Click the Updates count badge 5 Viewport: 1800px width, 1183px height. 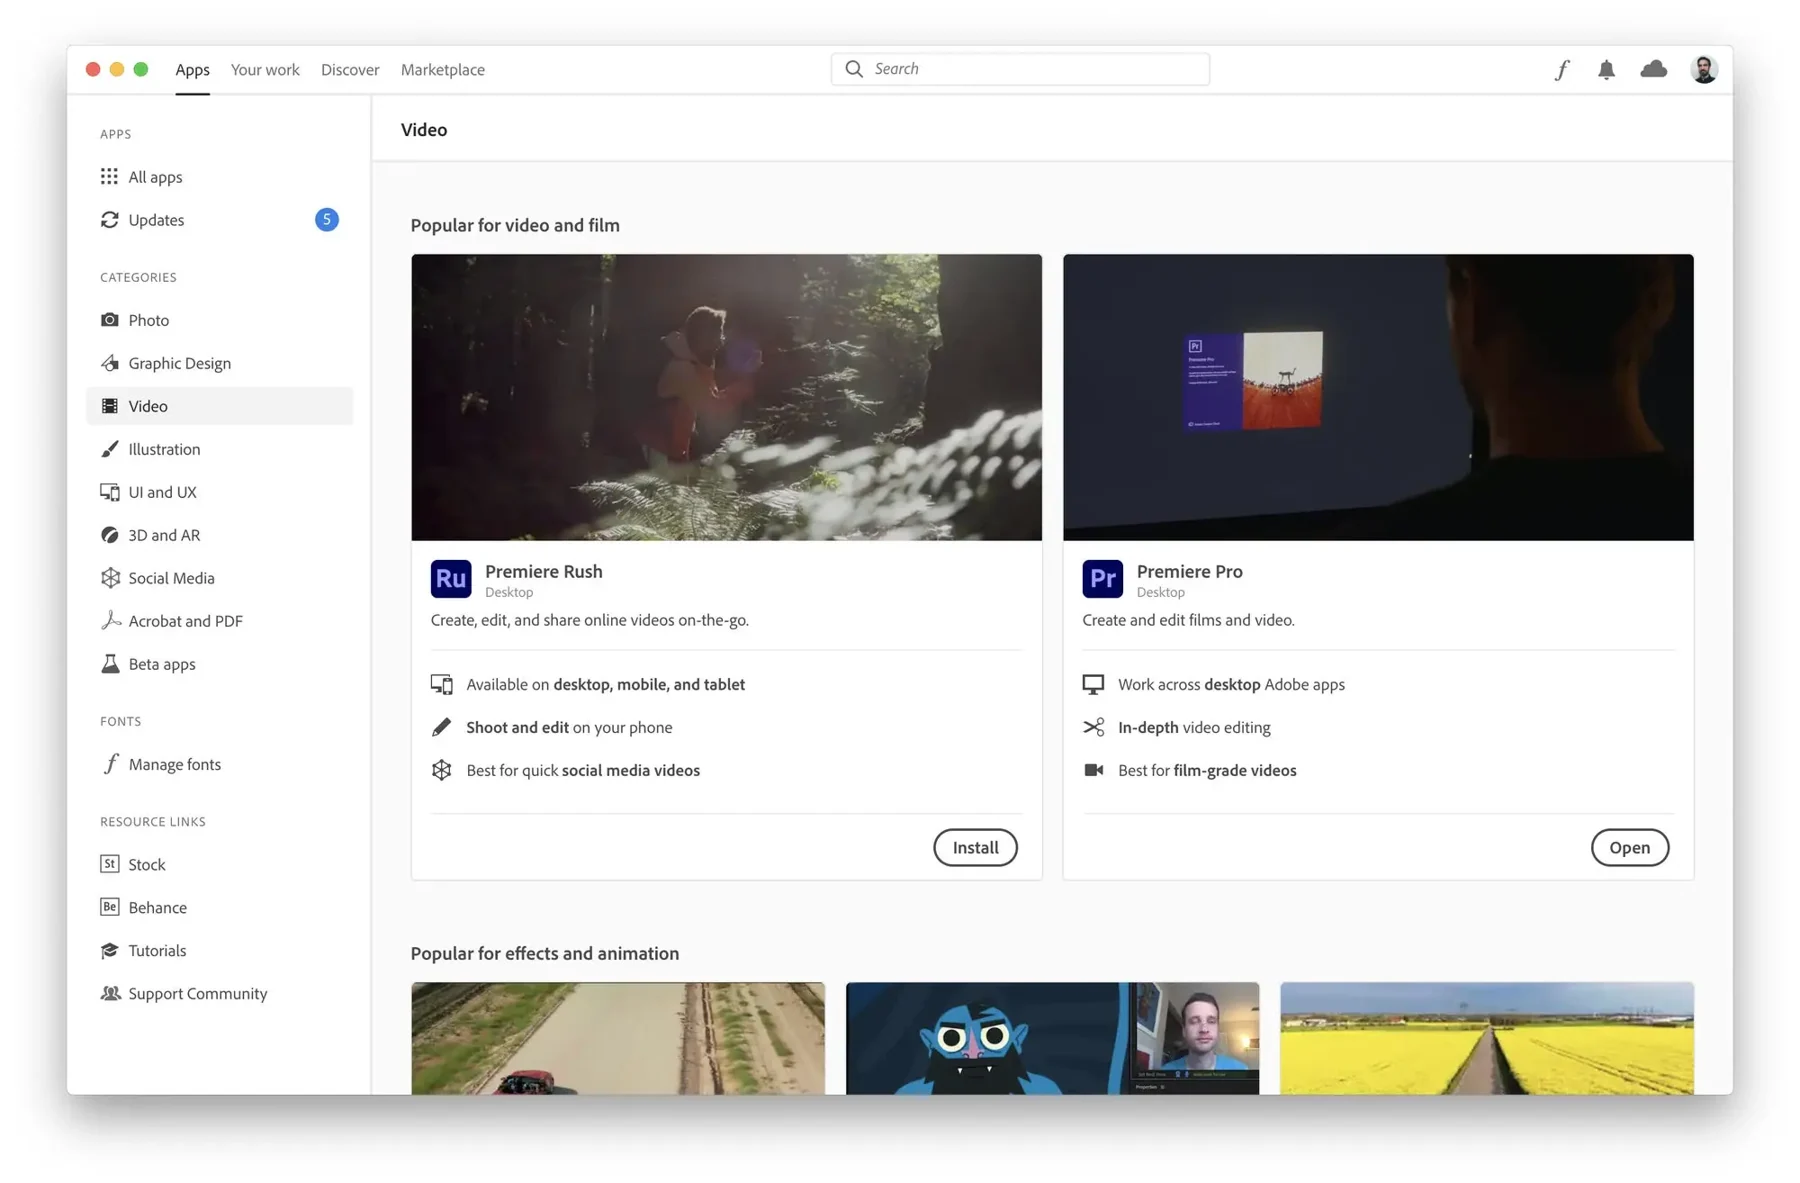tap(326, 219)
